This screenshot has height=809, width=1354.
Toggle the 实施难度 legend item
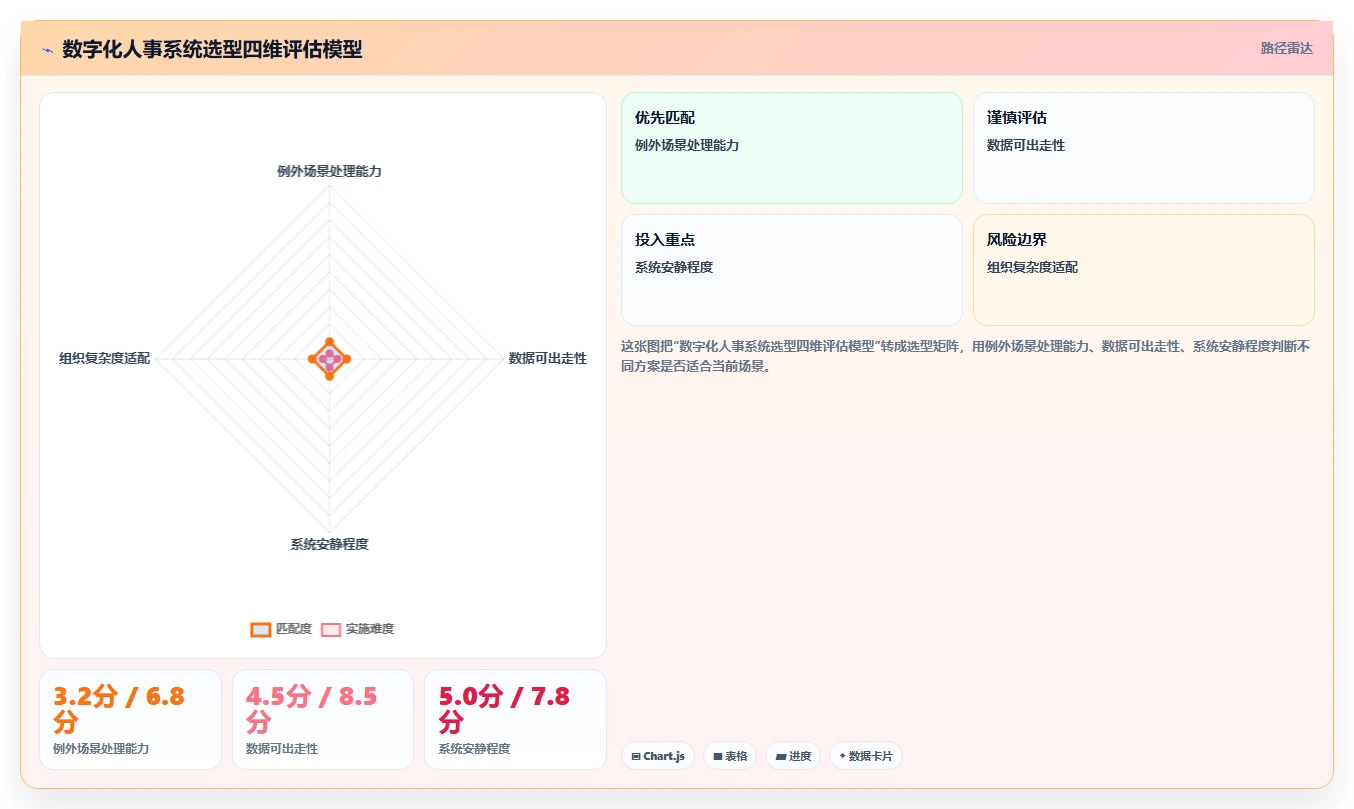358,629
